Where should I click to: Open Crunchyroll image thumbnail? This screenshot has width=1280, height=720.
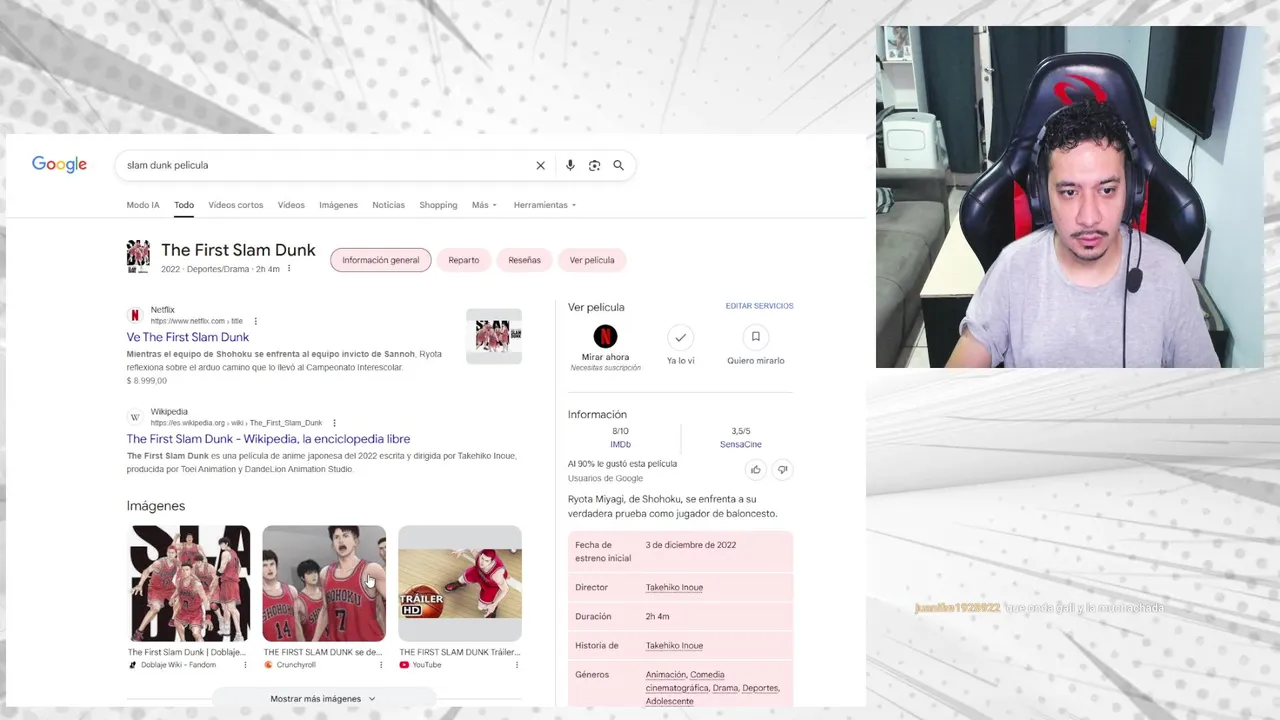(x=324, y=583)
